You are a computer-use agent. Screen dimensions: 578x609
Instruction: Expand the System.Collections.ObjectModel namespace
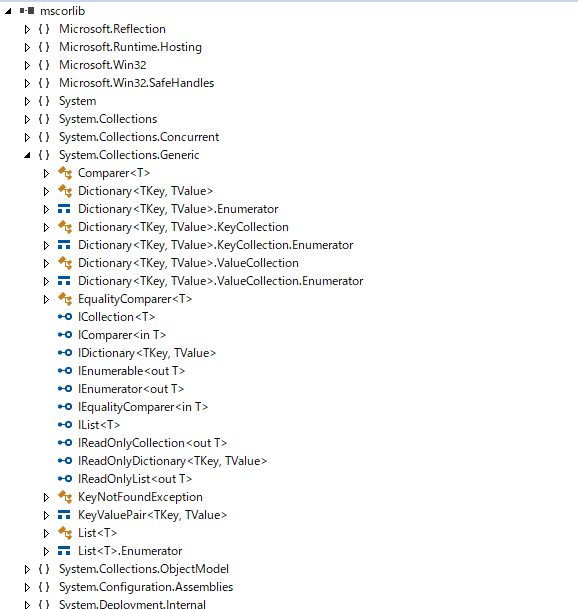click(27, 569)
